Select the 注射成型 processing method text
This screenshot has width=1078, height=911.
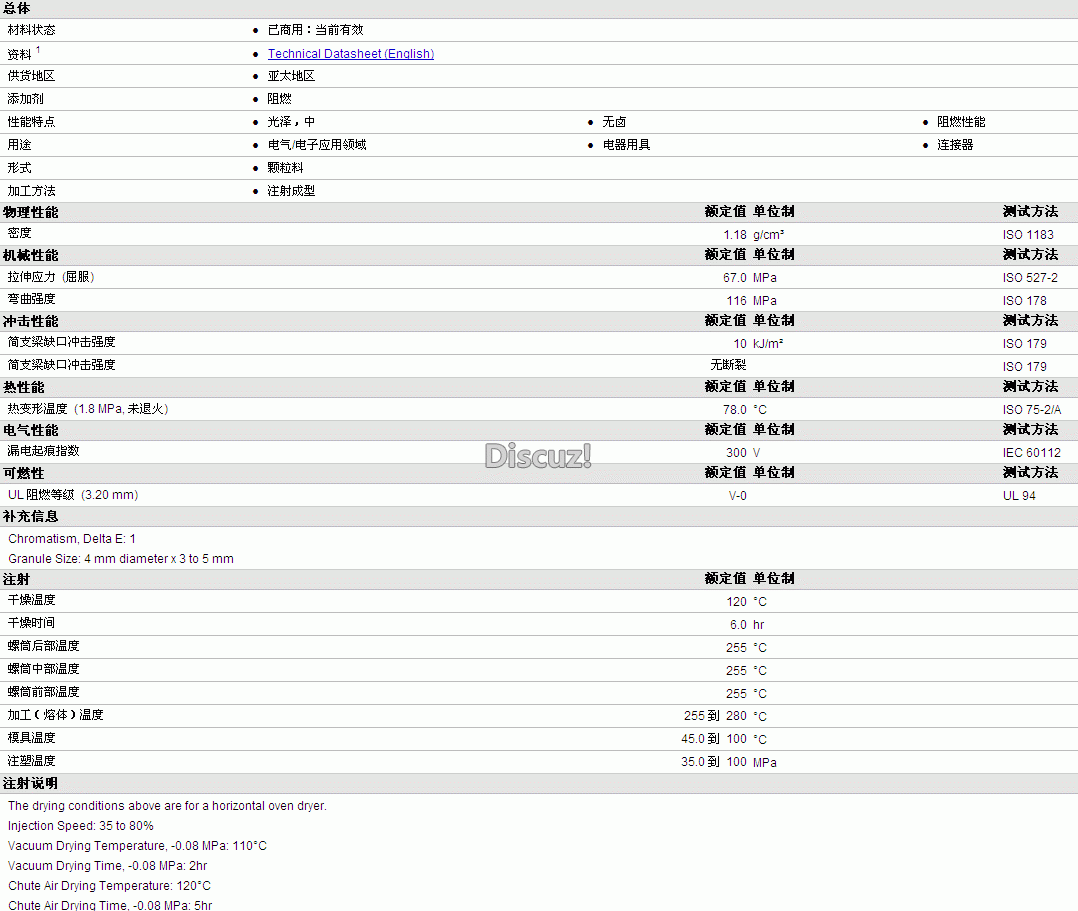pos(292,191)
